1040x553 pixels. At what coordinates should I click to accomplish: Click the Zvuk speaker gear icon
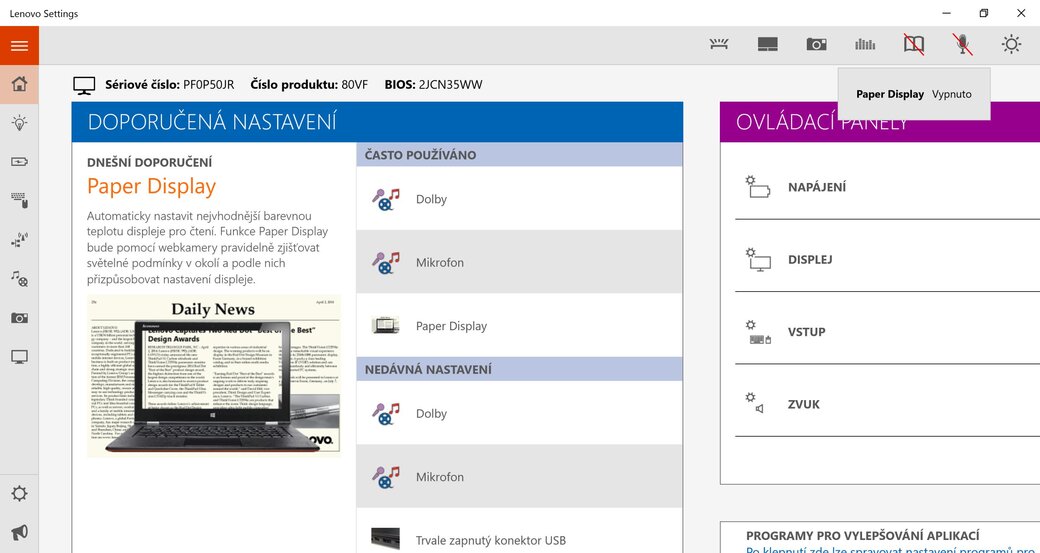[754, 404]
